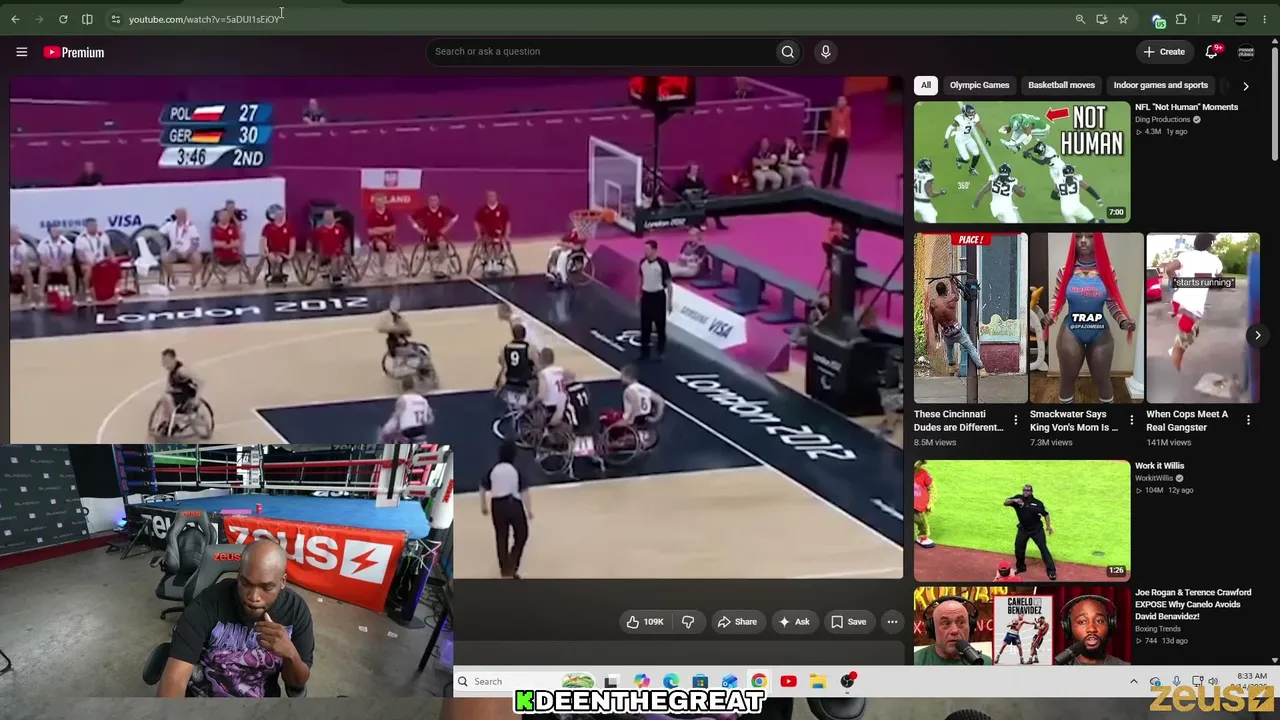1280x720 pixels.
Task: Save the video to a playlist
Action: pyautogui.click(x=849, y=622)
